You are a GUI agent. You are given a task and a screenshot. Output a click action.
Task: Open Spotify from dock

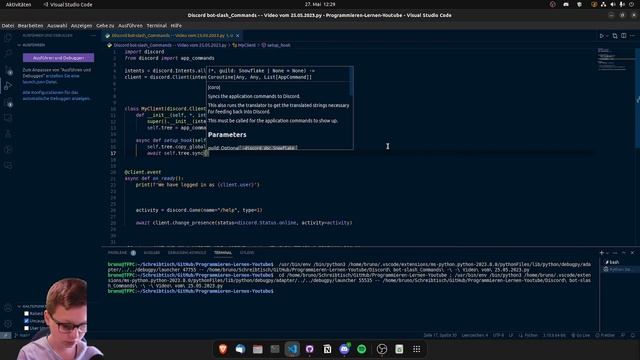(x=362, y=349)
